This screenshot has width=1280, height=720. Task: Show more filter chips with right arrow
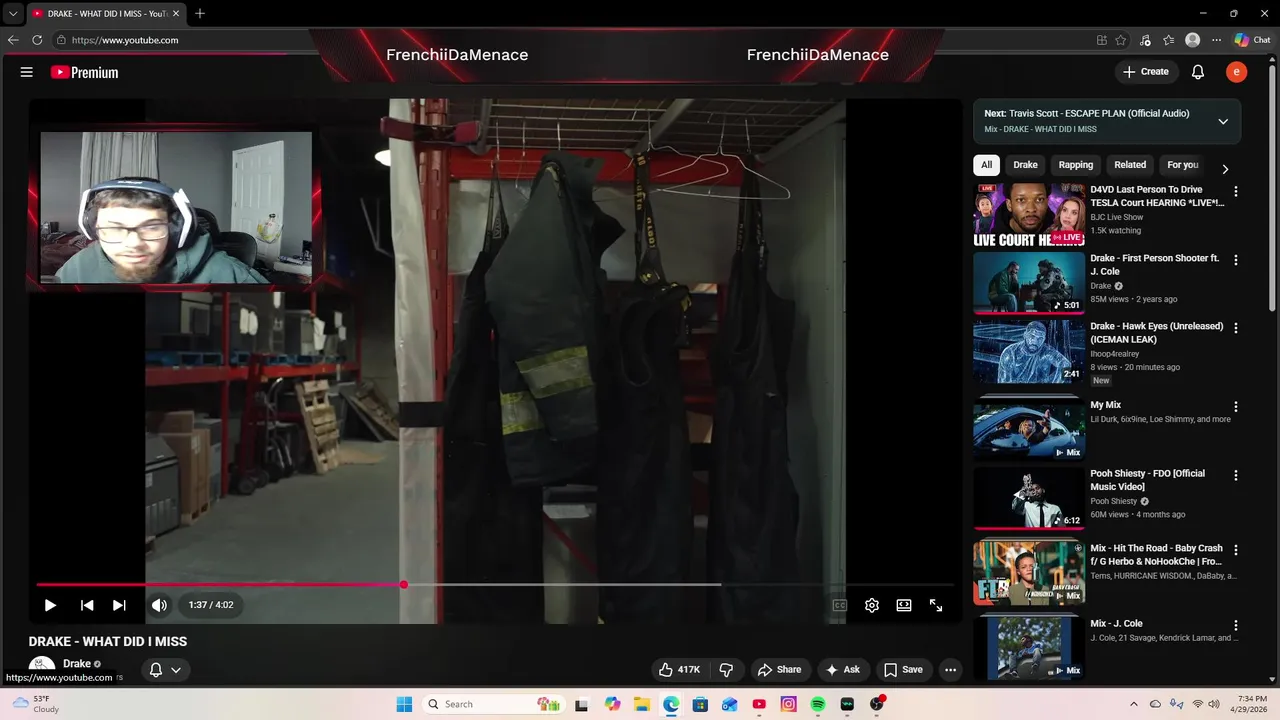pyautogui.click(x=1225, y=168)
